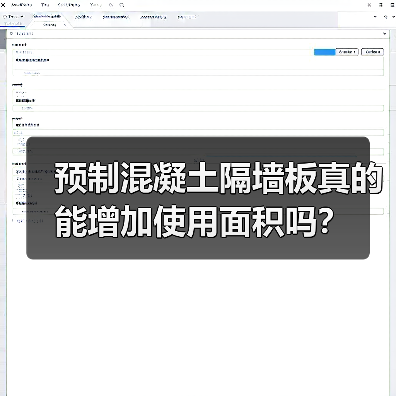Click the blue button in the first section

tap(324, 52)
